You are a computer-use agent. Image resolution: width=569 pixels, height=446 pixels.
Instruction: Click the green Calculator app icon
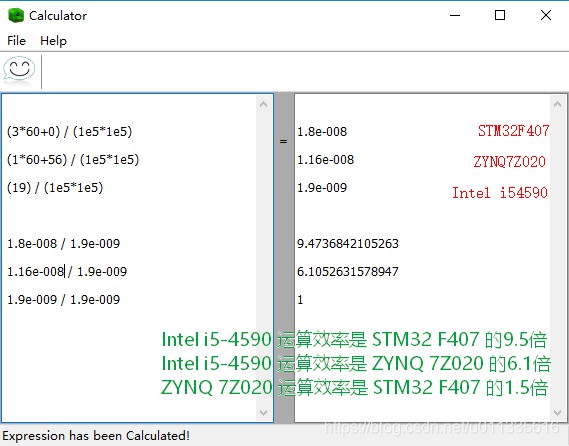tap(16, 16)
